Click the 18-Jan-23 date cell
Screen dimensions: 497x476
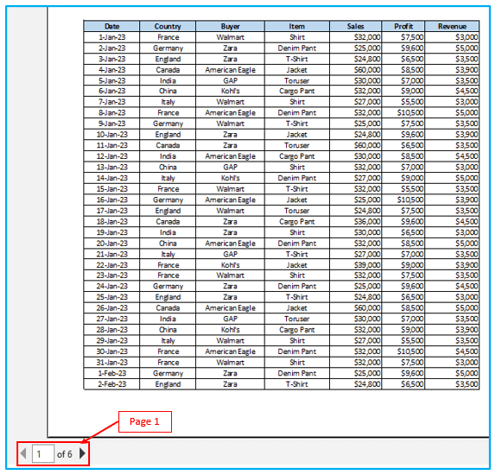[112, 221]
